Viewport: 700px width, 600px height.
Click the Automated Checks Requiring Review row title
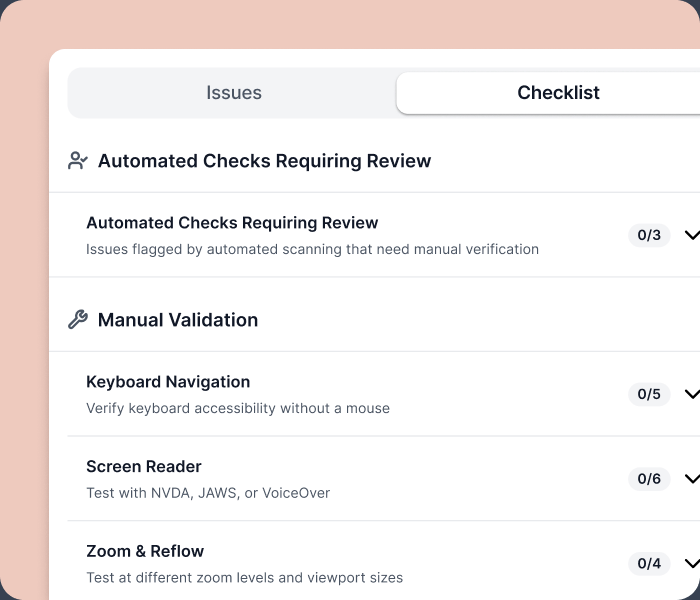[x=232, y=223]
